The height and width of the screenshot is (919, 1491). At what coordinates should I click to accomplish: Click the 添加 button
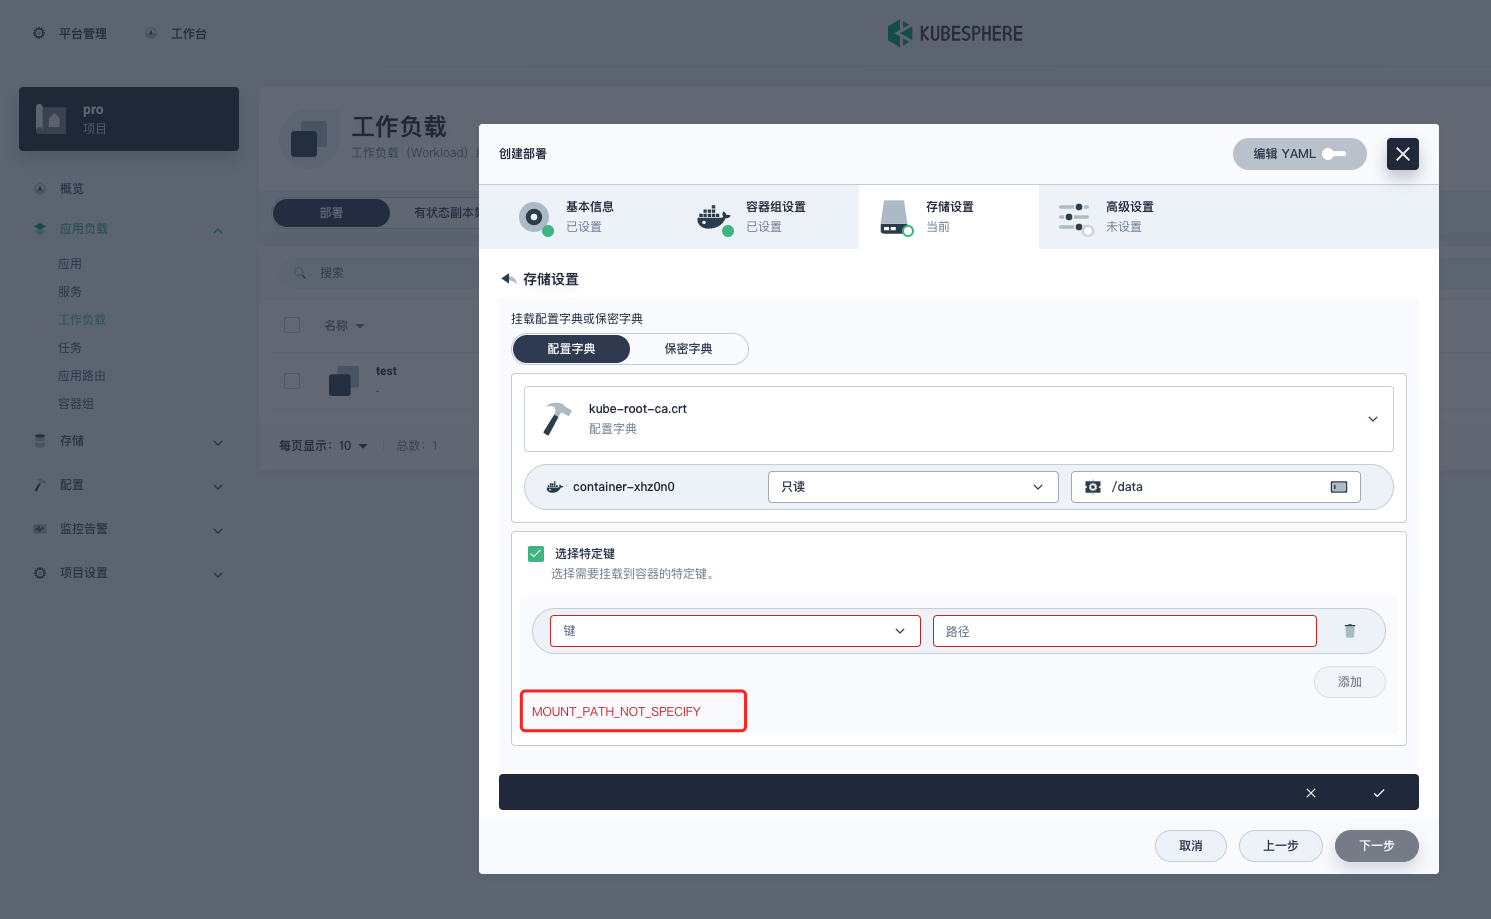point(1350,682)
